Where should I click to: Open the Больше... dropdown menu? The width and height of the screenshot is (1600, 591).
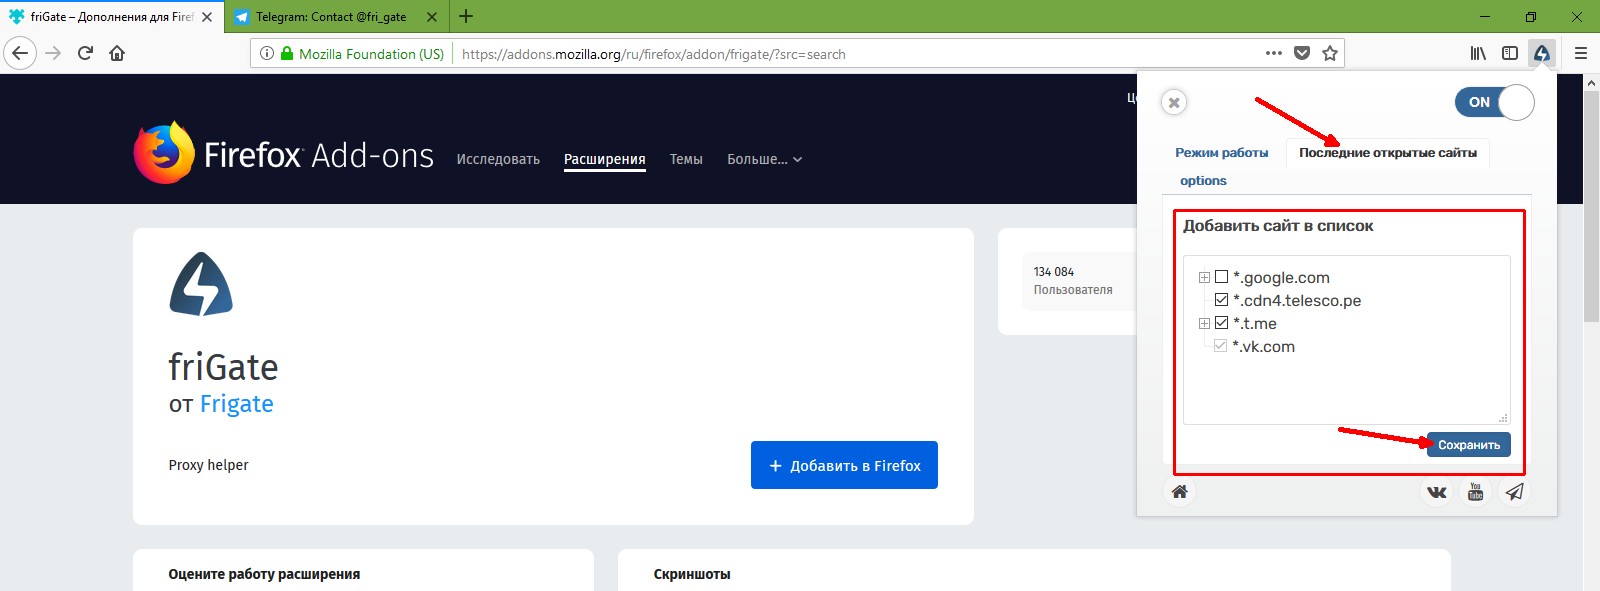coord(764,159)
